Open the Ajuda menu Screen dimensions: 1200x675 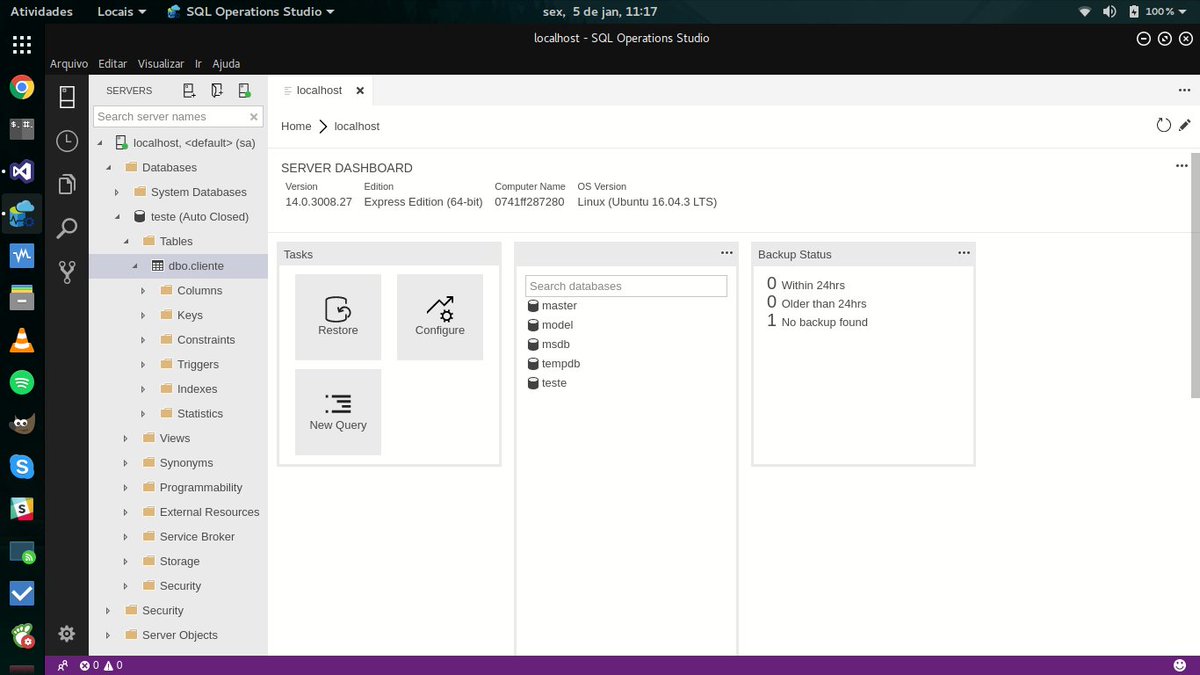click(x=226, y=63)
